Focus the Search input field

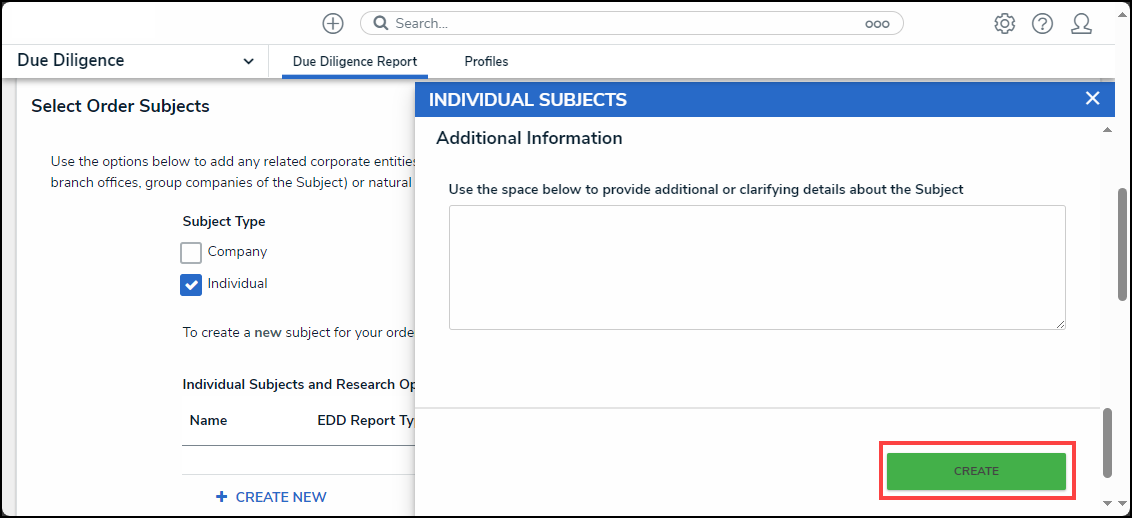click(628, 24)
